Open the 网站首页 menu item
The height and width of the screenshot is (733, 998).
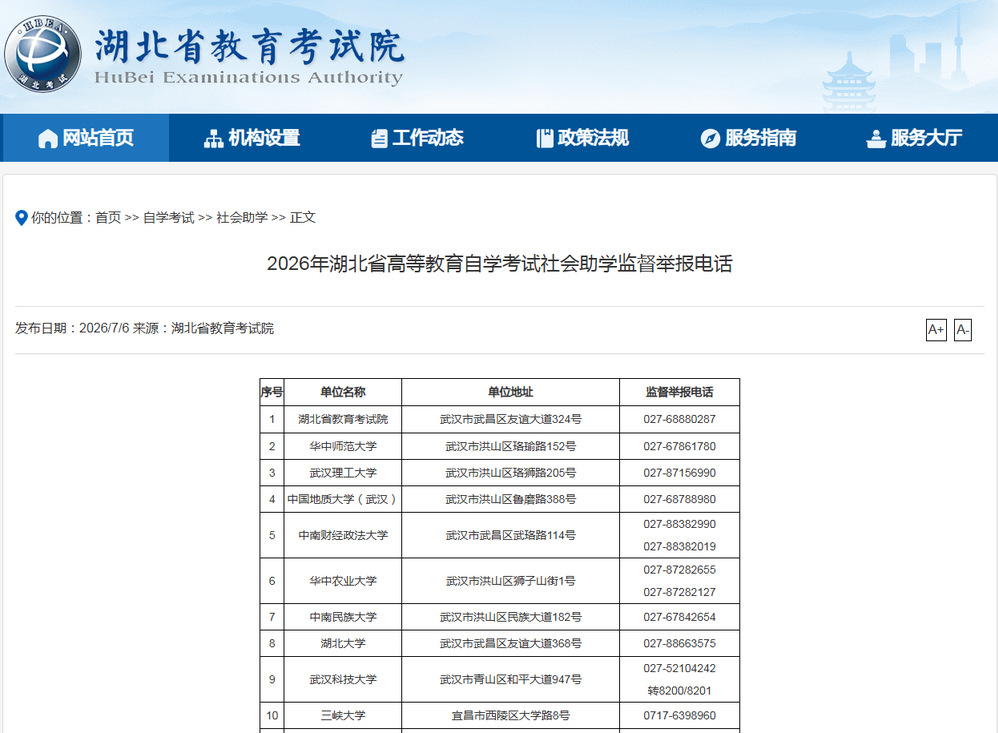click(86, 138)
